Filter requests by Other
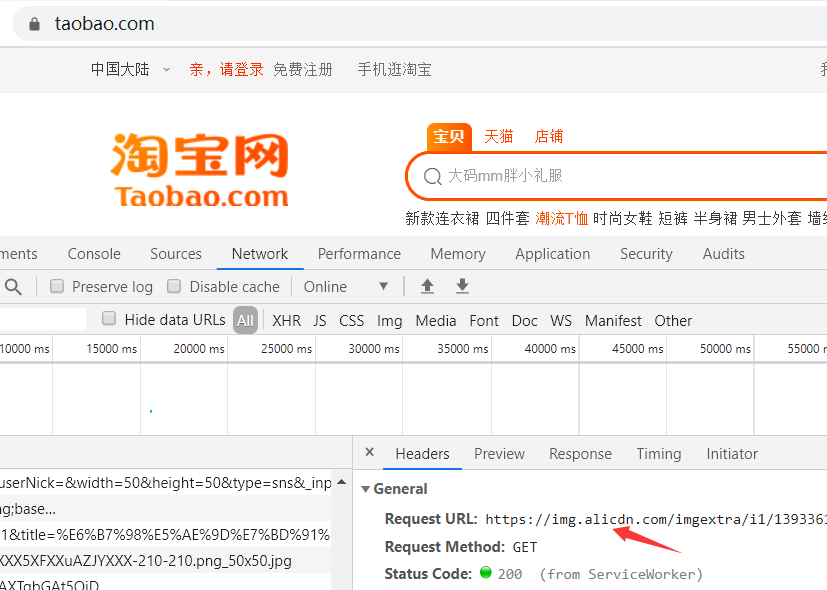This screenshot has width=827, height=590. point(673,321)
